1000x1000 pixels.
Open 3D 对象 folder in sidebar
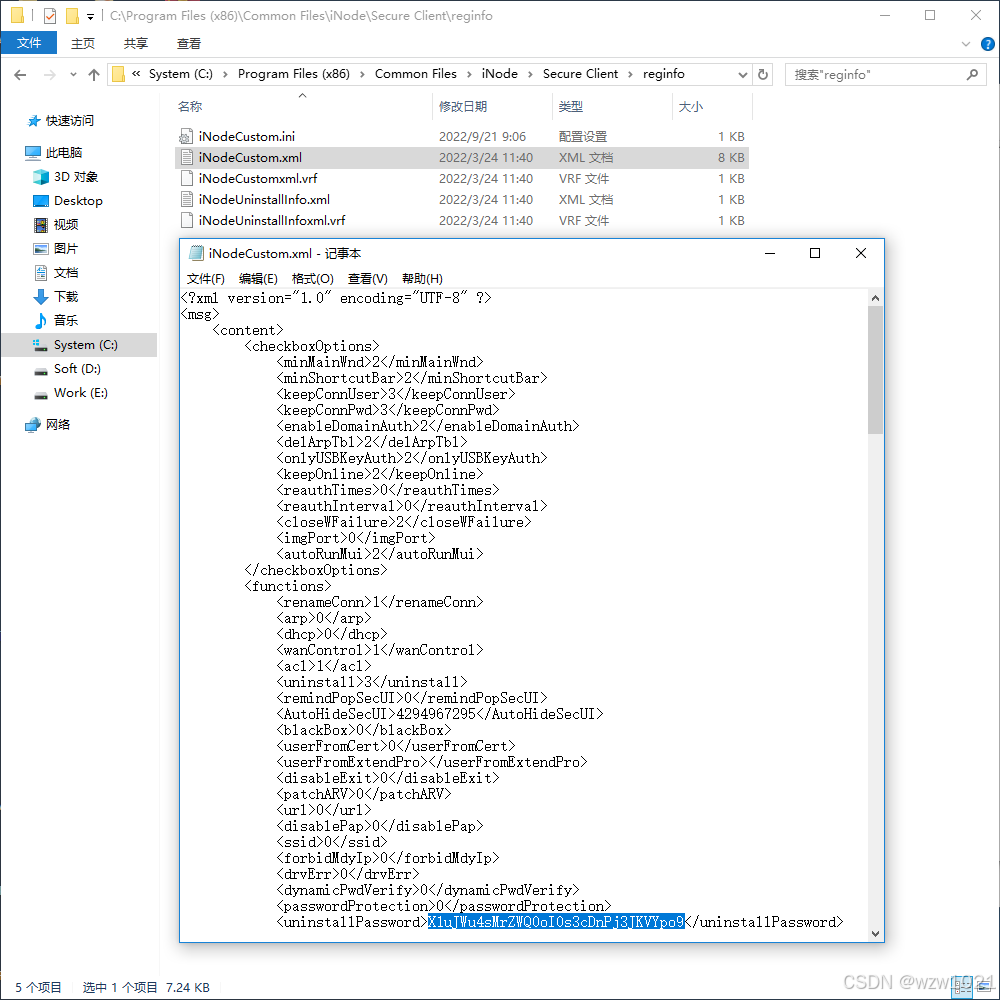[66, 177]
